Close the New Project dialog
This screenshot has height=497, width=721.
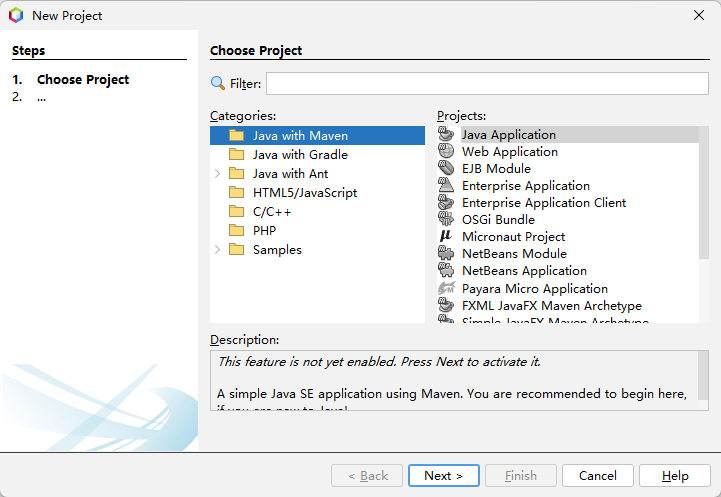699,15
